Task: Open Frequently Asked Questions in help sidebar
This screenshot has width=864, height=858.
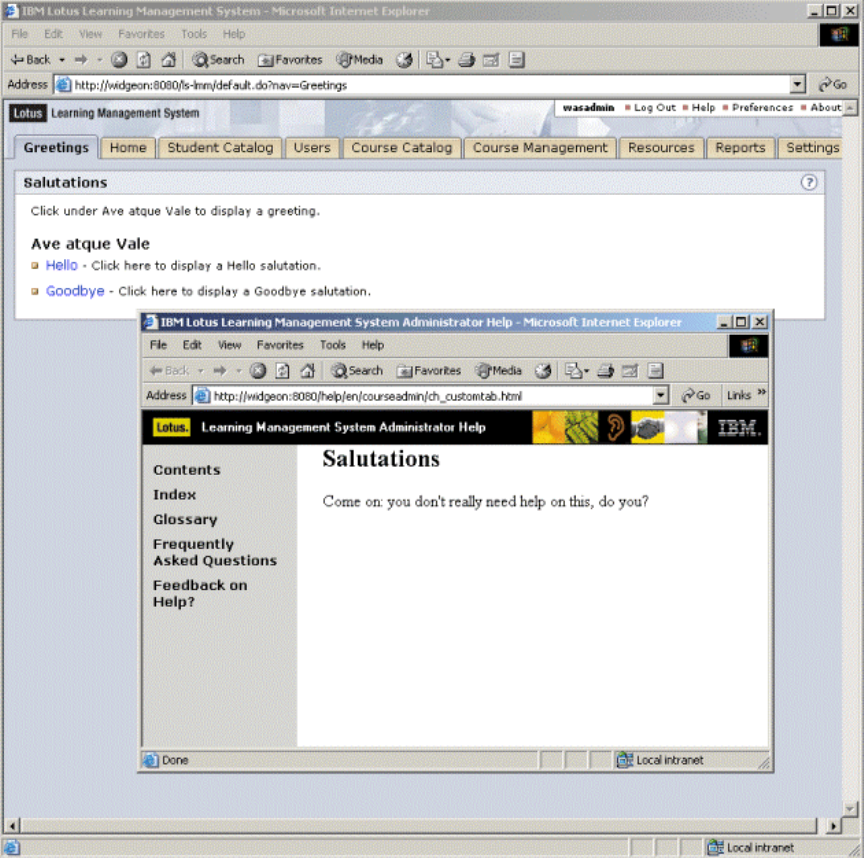Action: tap(215, 552)
